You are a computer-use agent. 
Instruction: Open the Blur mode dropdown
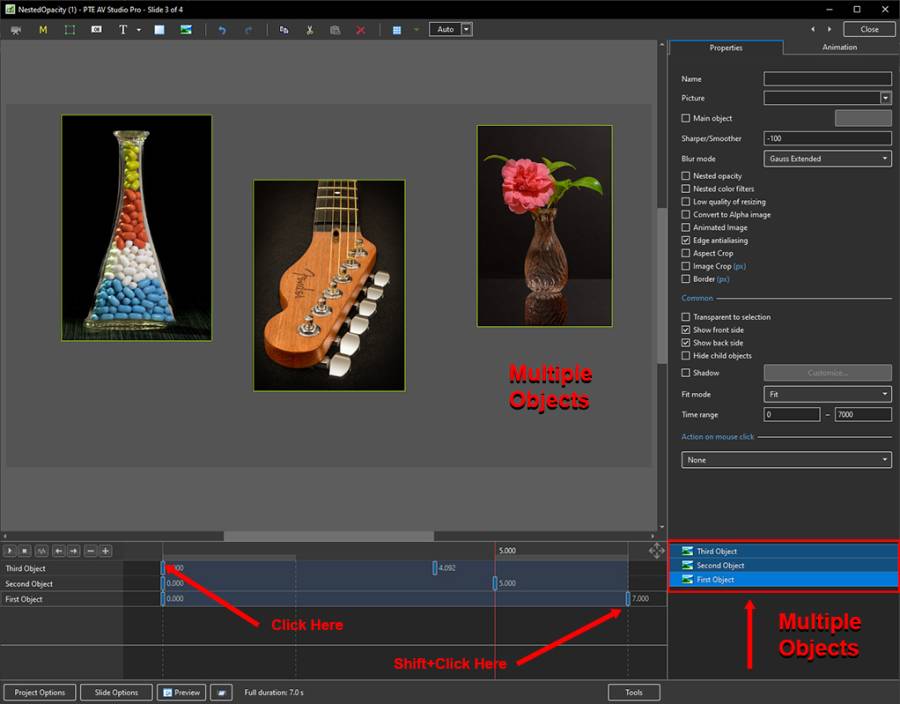(827, 158)
